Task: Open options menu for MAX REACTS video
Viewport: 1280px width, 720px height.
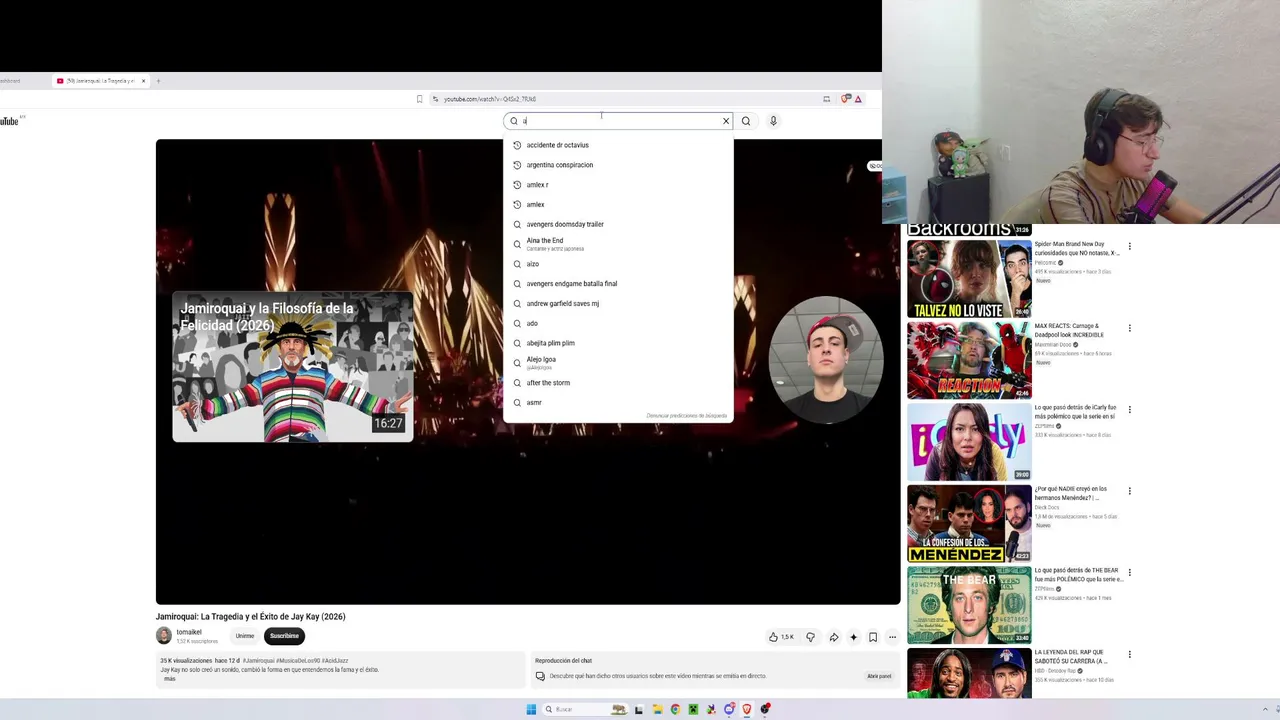Action: (x=1130, y=328)
